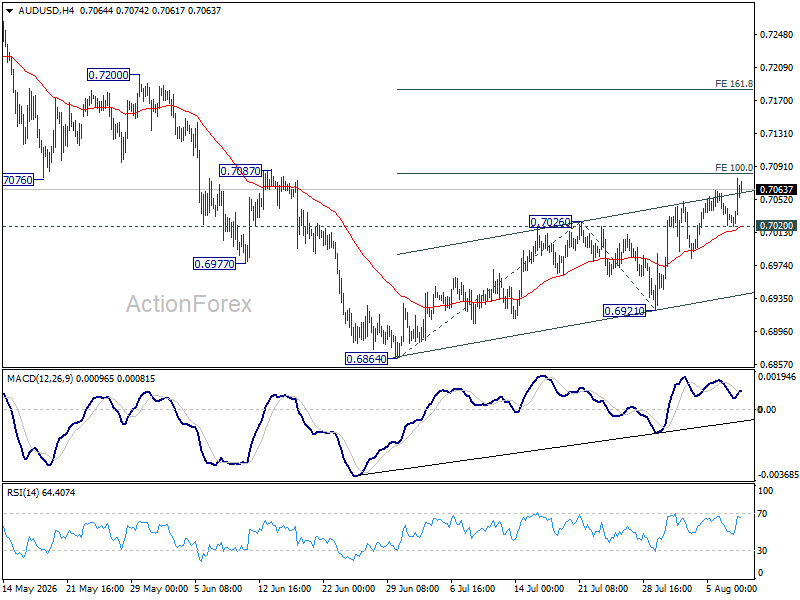Click the FE 161.8 Fibonacci level label
The image size is (800, 600).
(734, 84)
